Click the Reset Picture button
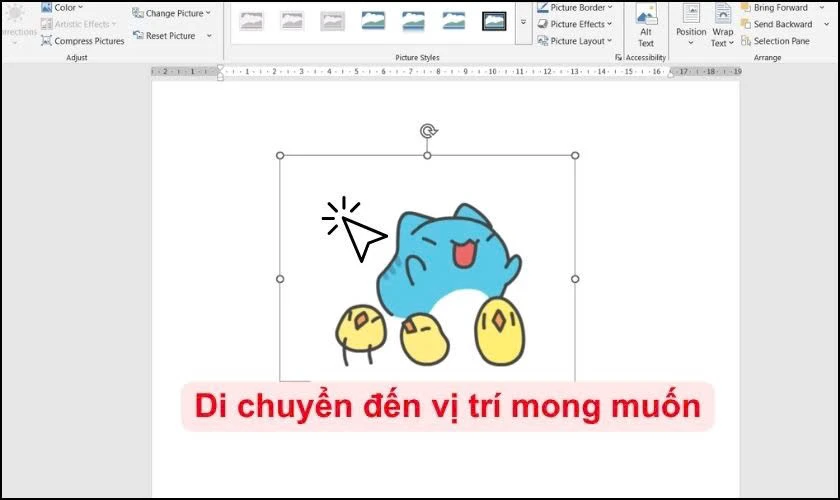This screenshot has height=500, width=840. point(164,35)
